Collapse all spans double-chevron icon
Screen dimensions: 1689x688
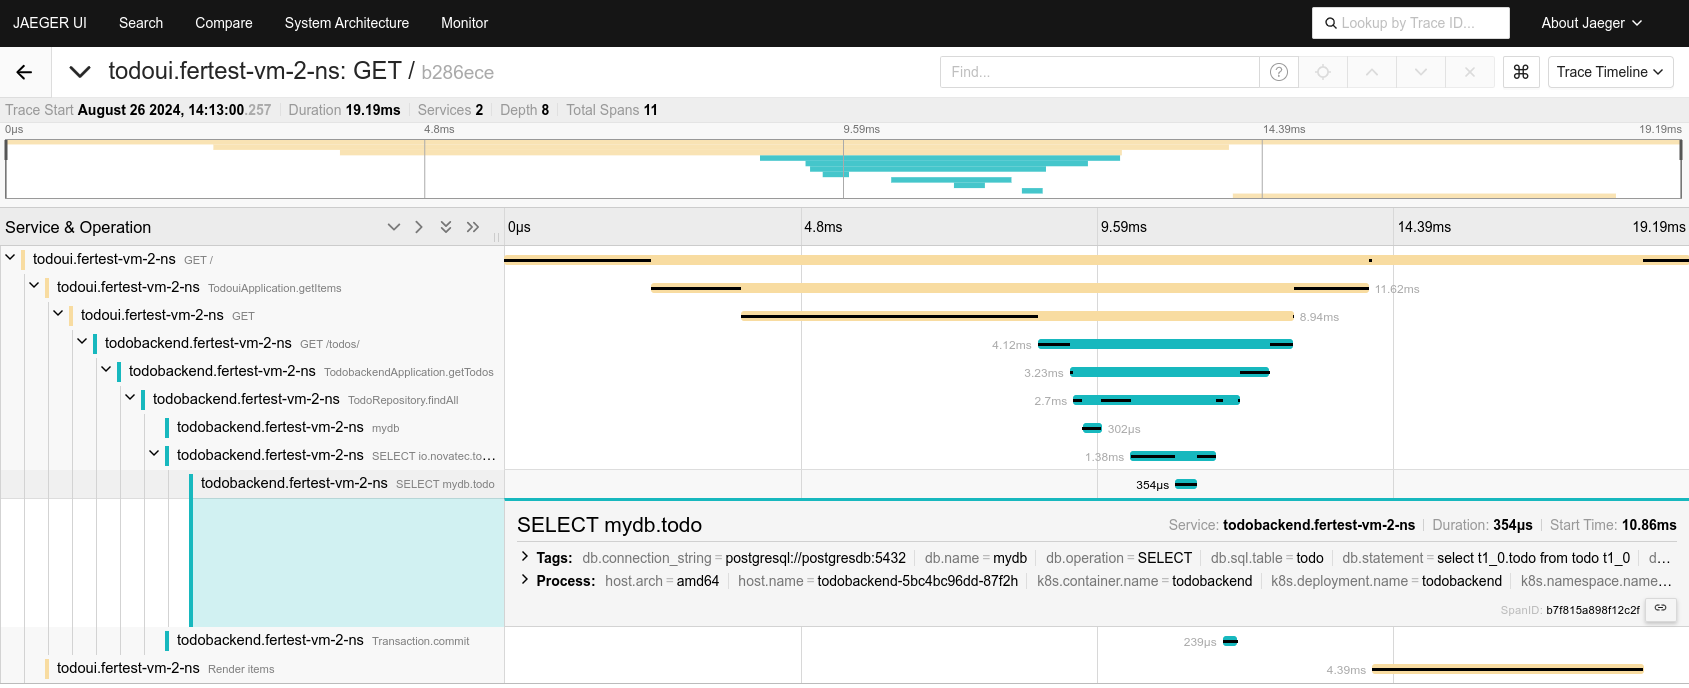[473, 227]
